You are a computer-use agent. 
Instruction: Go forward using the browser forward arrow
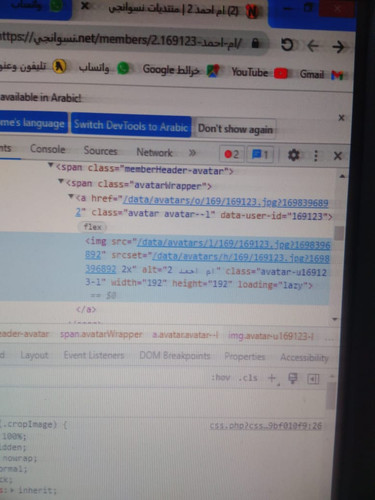click(x=338, y=47)
